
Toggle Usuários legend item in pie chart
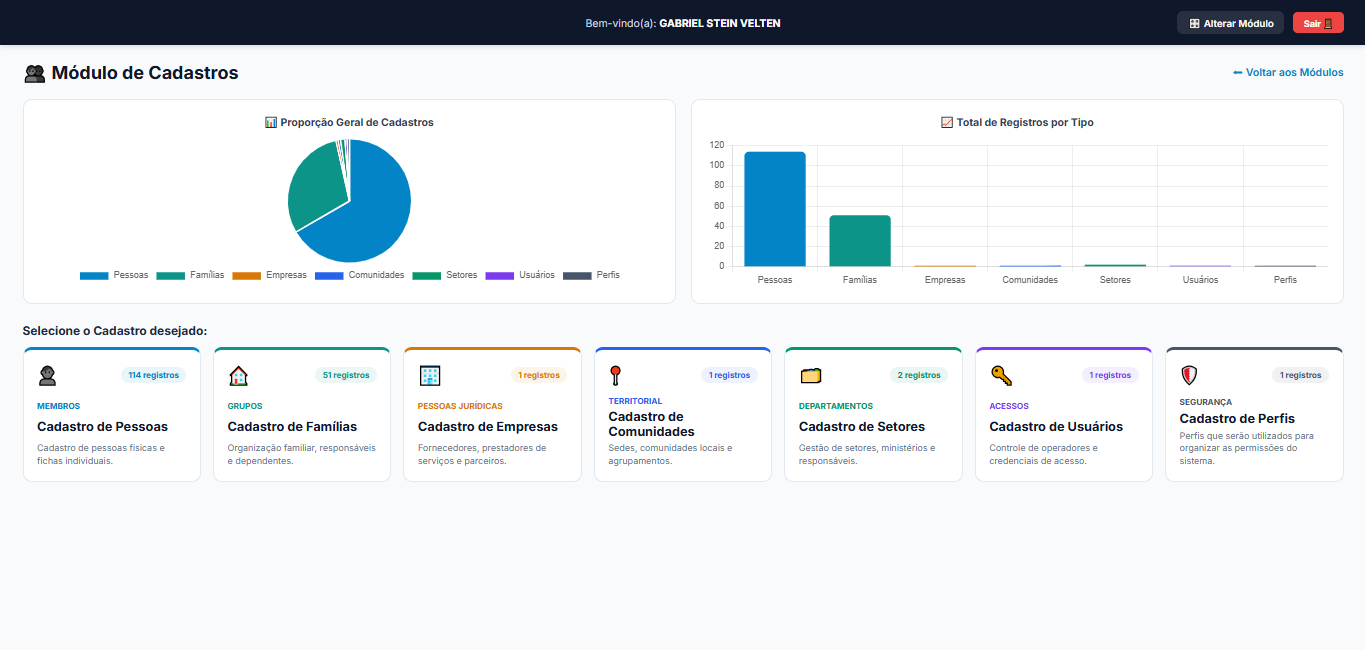pyautogui.click(x=520, y=275)
